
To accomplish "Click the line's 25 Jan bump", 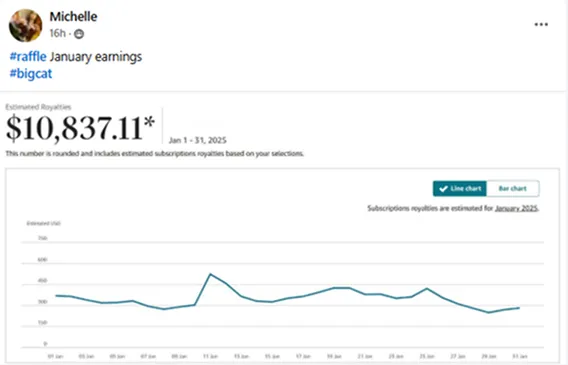I will [427, 289].
